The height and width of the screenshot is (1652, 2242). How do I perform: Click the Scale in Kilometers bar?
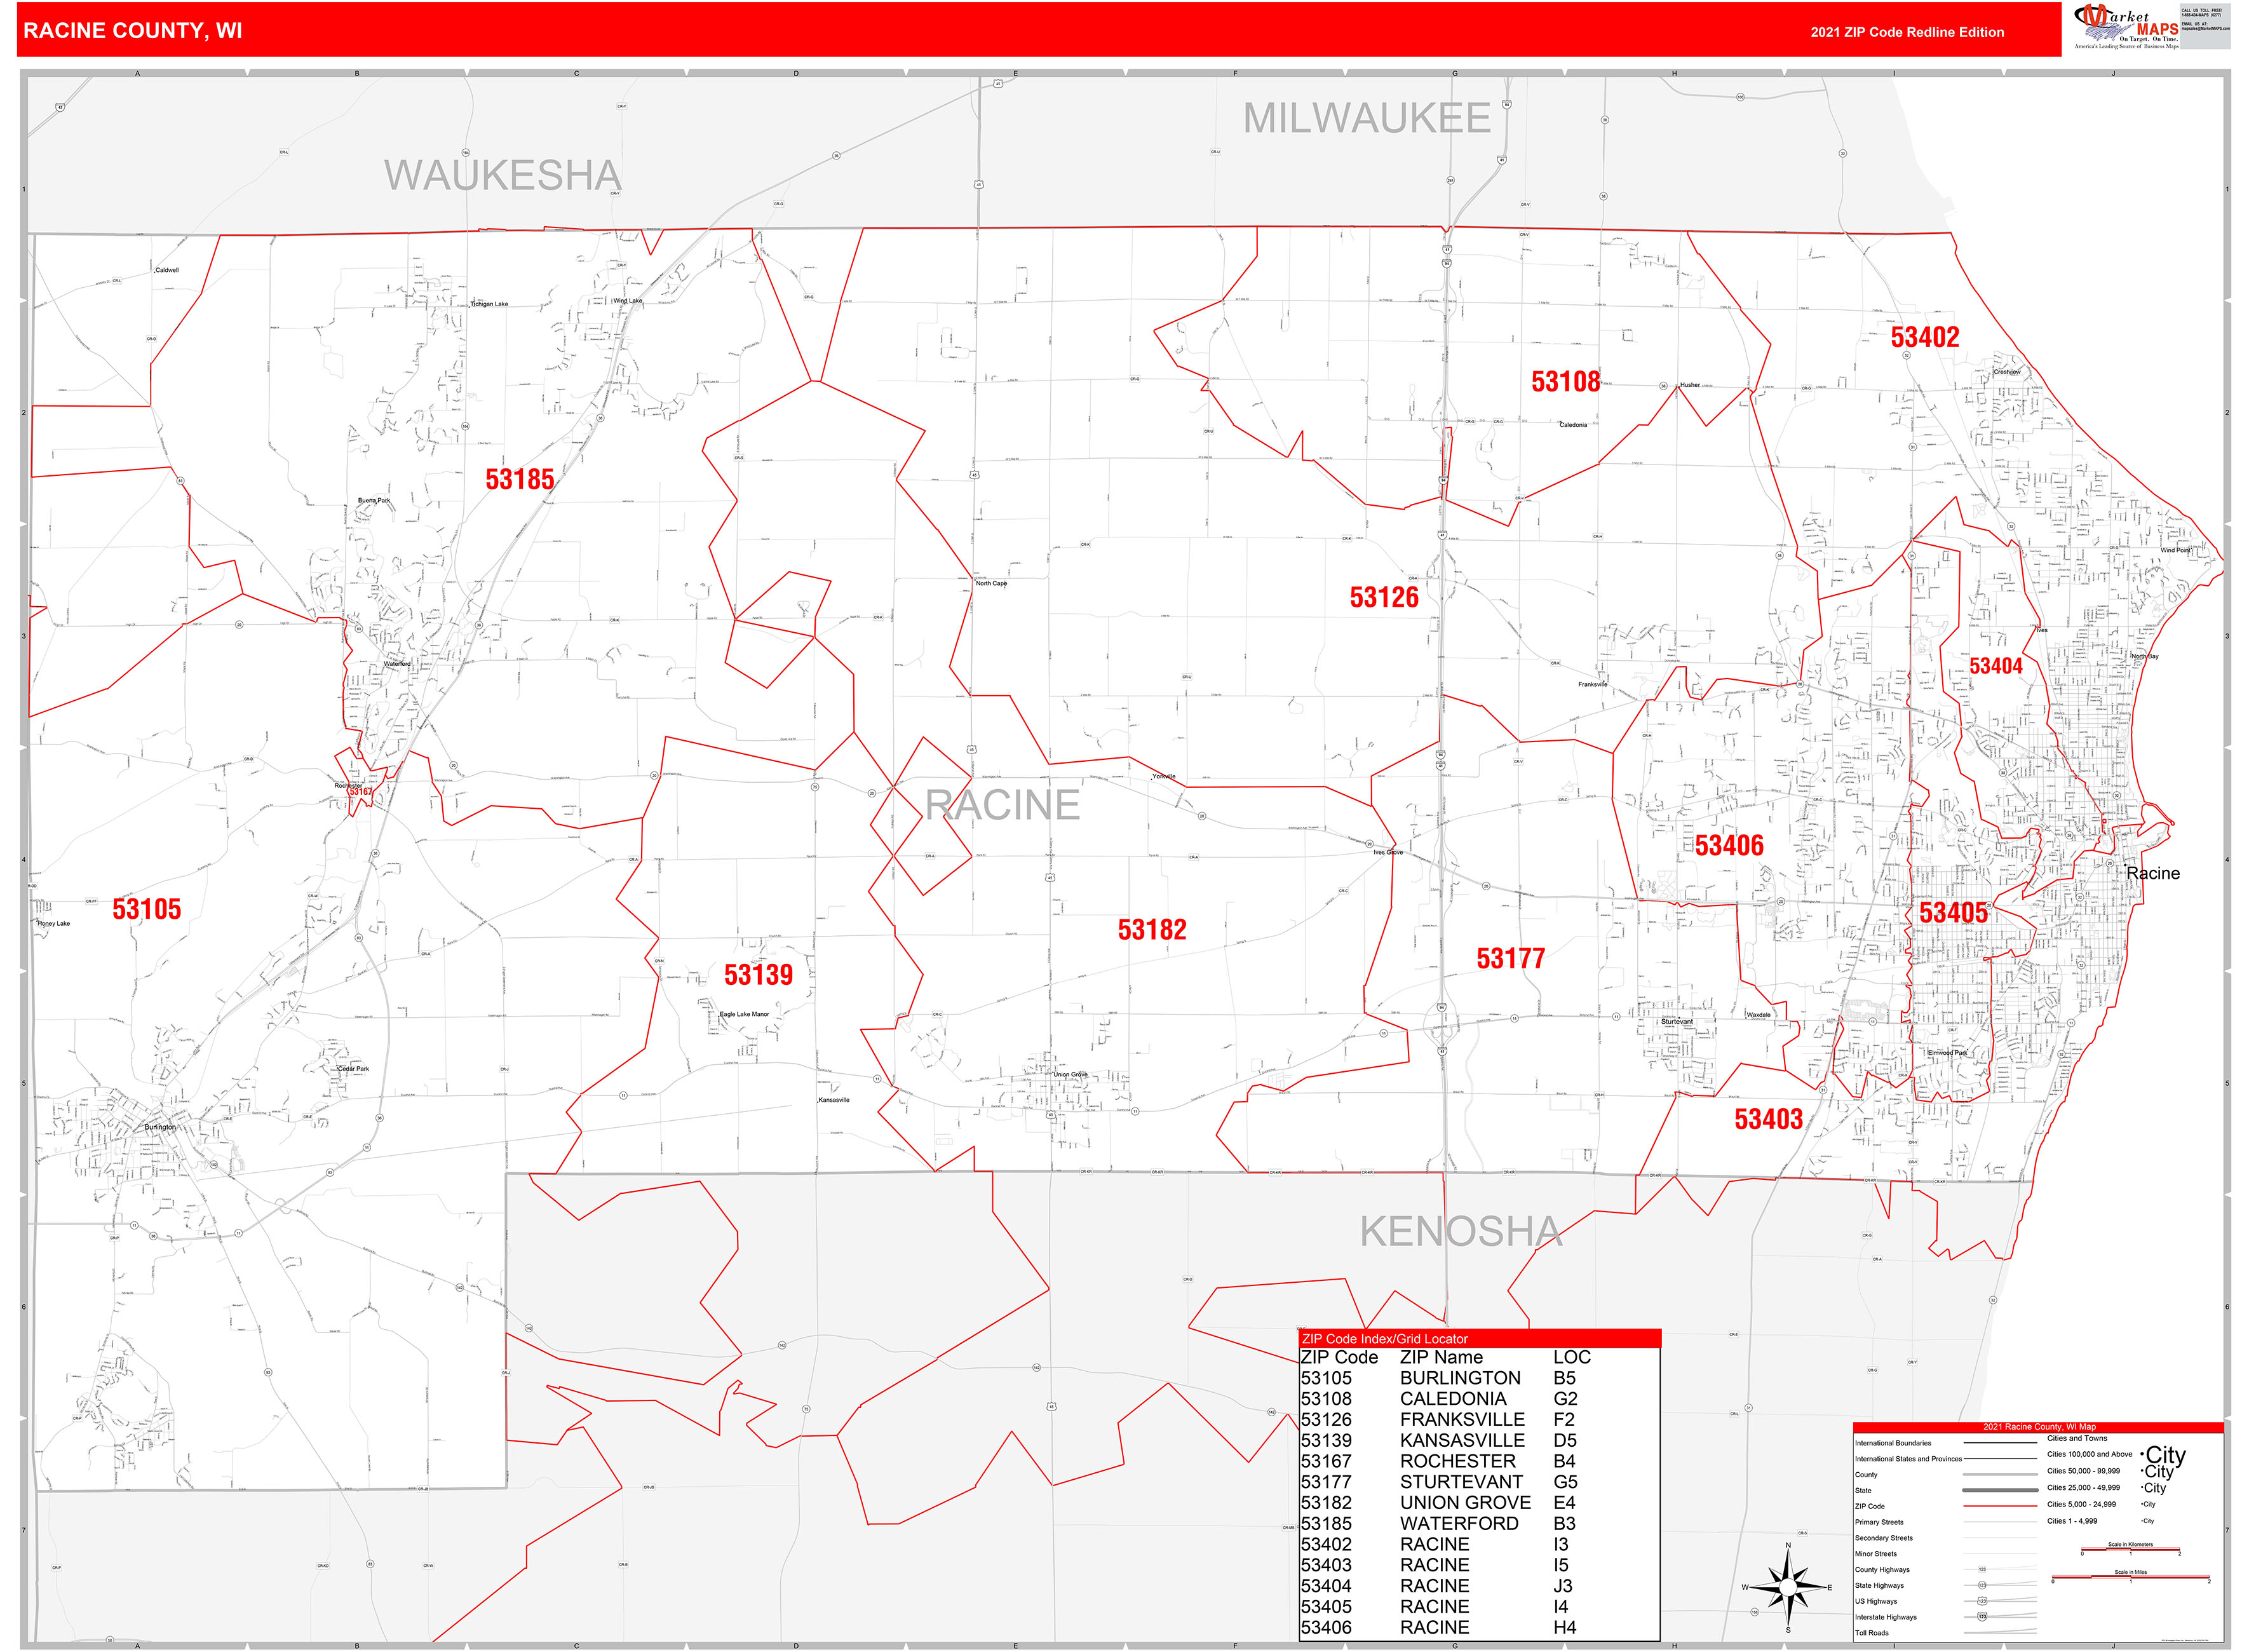(x=2131, y=1551)
